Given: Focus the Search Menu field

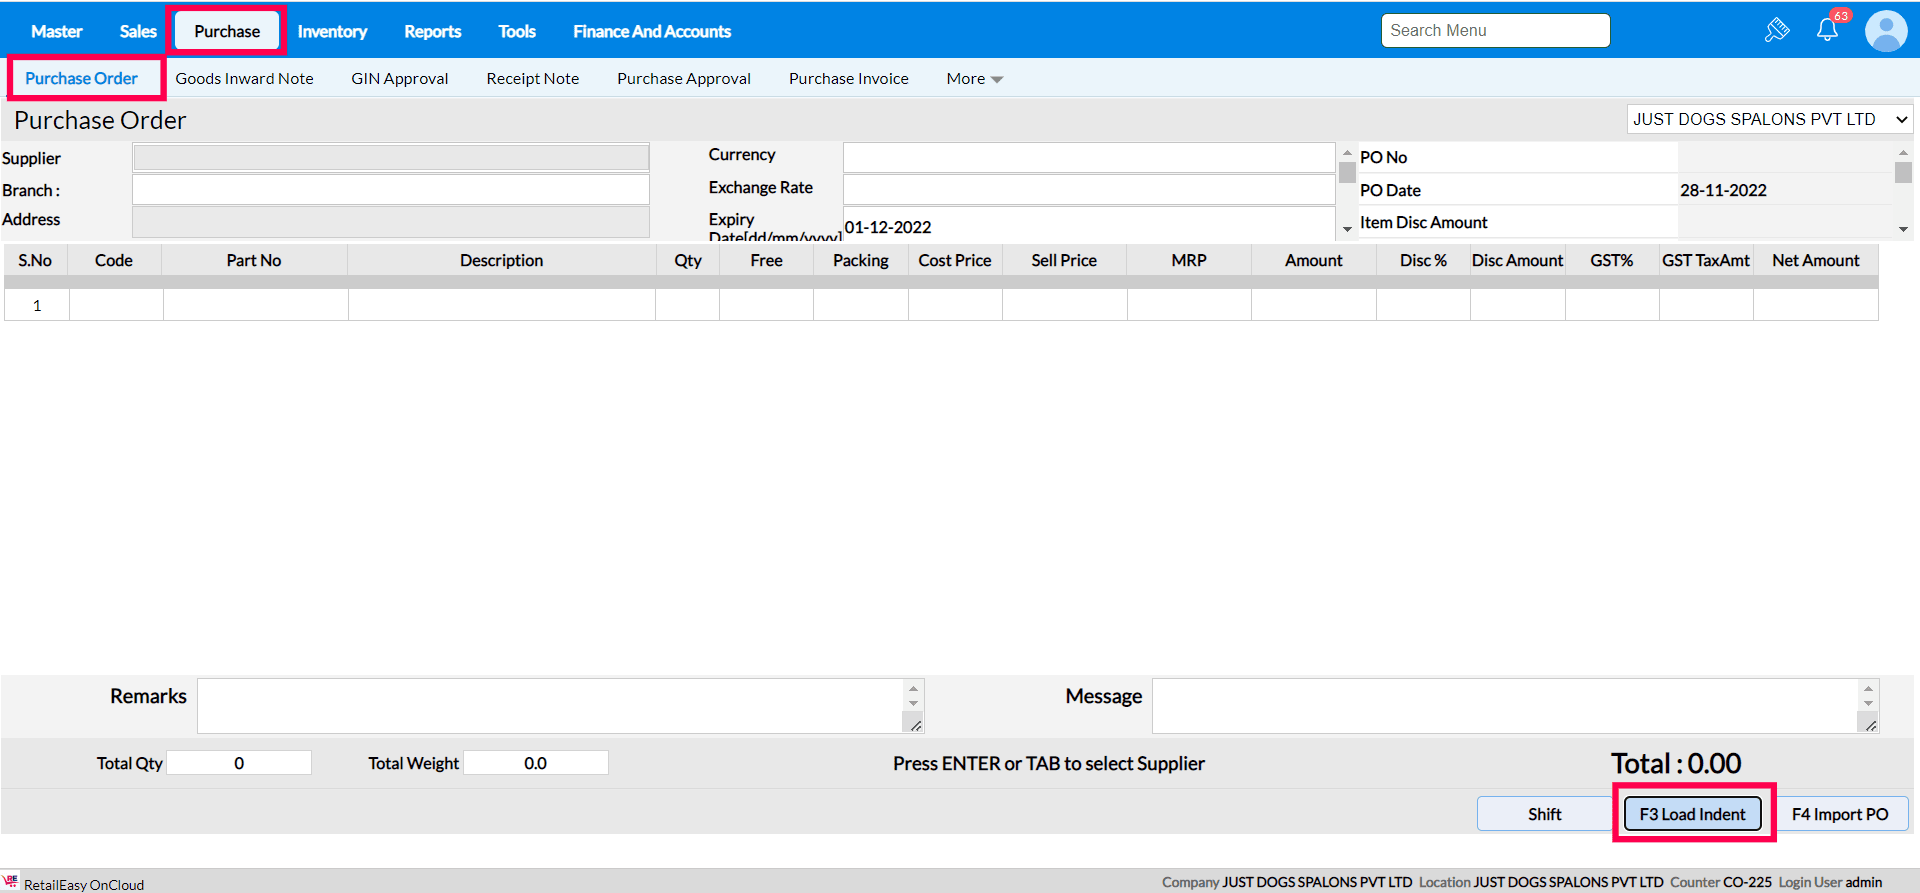Looking at the screenshot, I should tap(1496, 30).
